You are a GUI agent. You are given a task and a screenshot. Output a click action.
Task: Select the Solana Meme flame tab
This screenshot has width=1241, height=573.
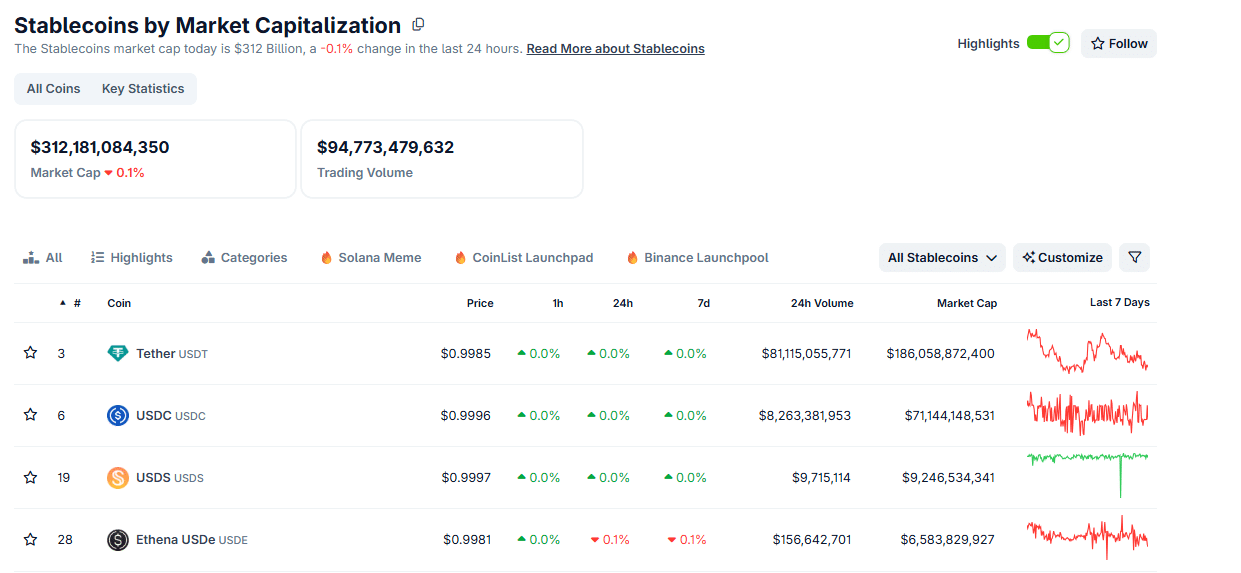point(370,257)
